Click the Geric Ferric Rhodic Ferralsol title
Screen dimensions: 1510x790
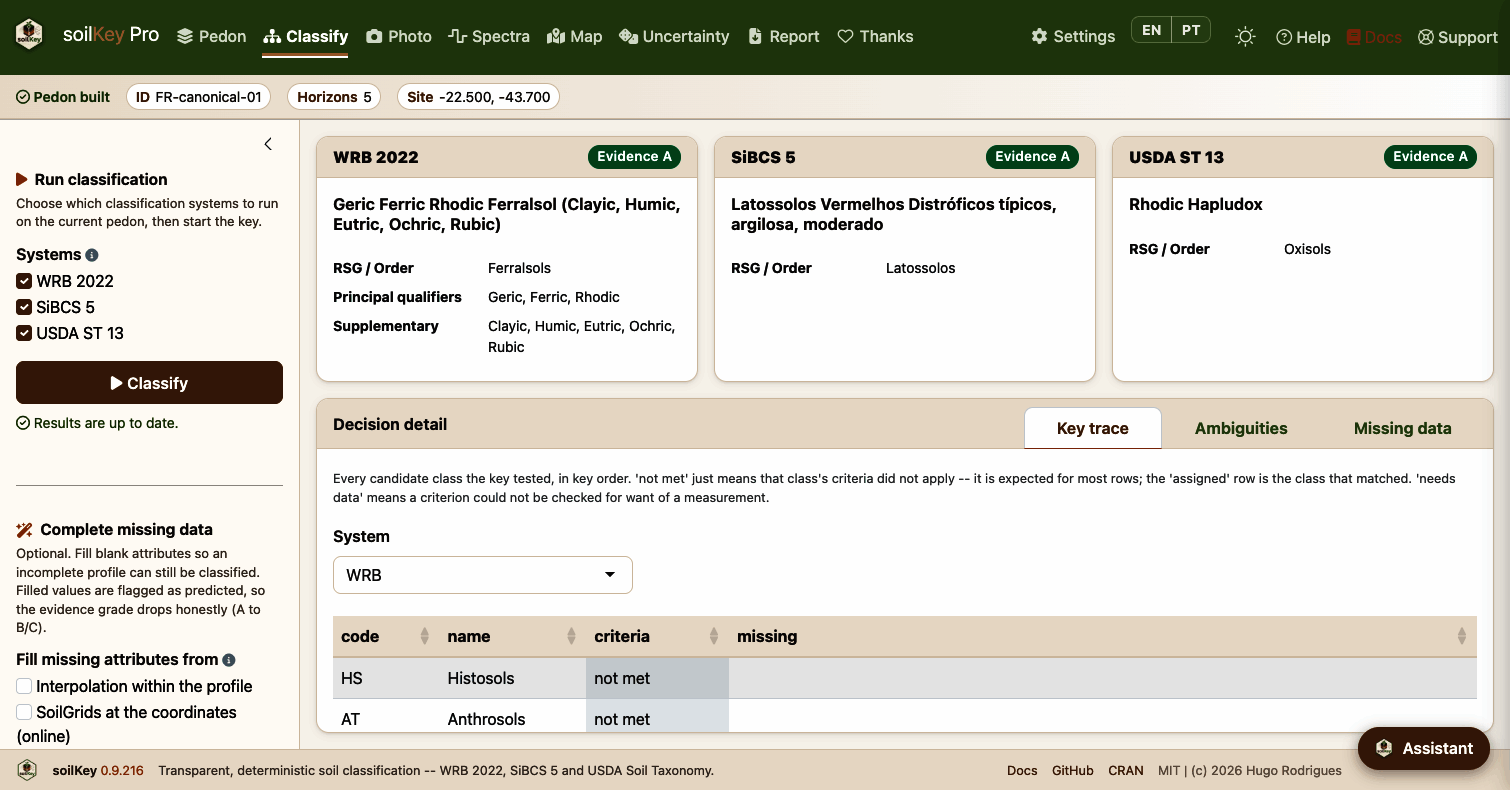[506, 214]
